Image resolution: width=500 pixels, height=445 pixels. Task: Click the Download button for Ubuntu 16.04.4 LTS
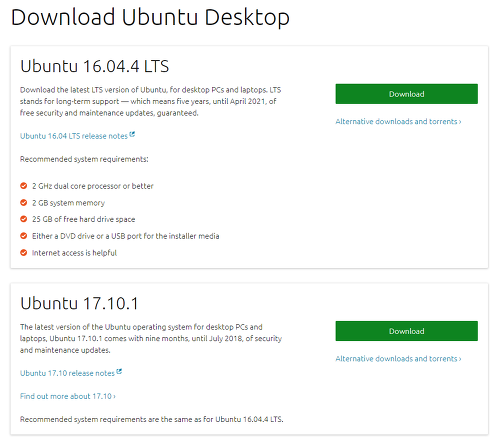406,94
